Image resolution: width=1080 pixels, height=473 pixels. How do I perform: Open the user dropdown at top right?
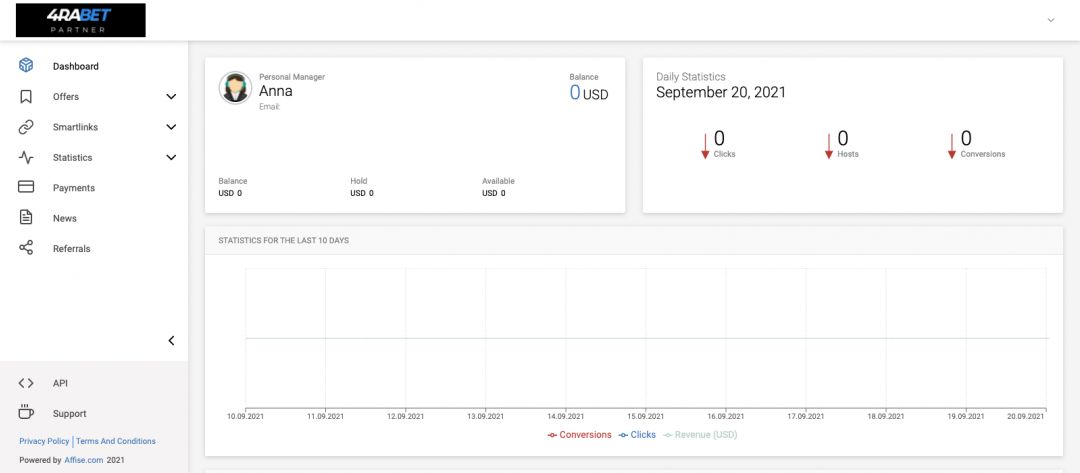(1050, 20)
